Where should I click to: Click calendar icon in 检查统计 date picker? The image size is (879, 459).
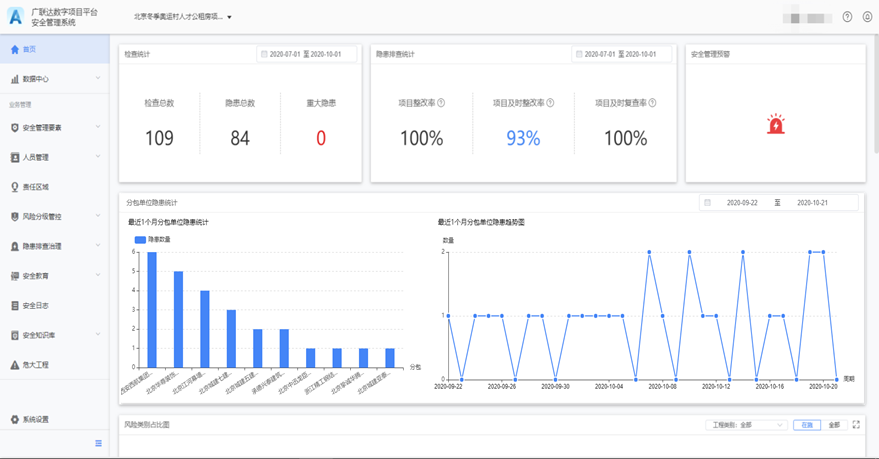pos(264,54)
